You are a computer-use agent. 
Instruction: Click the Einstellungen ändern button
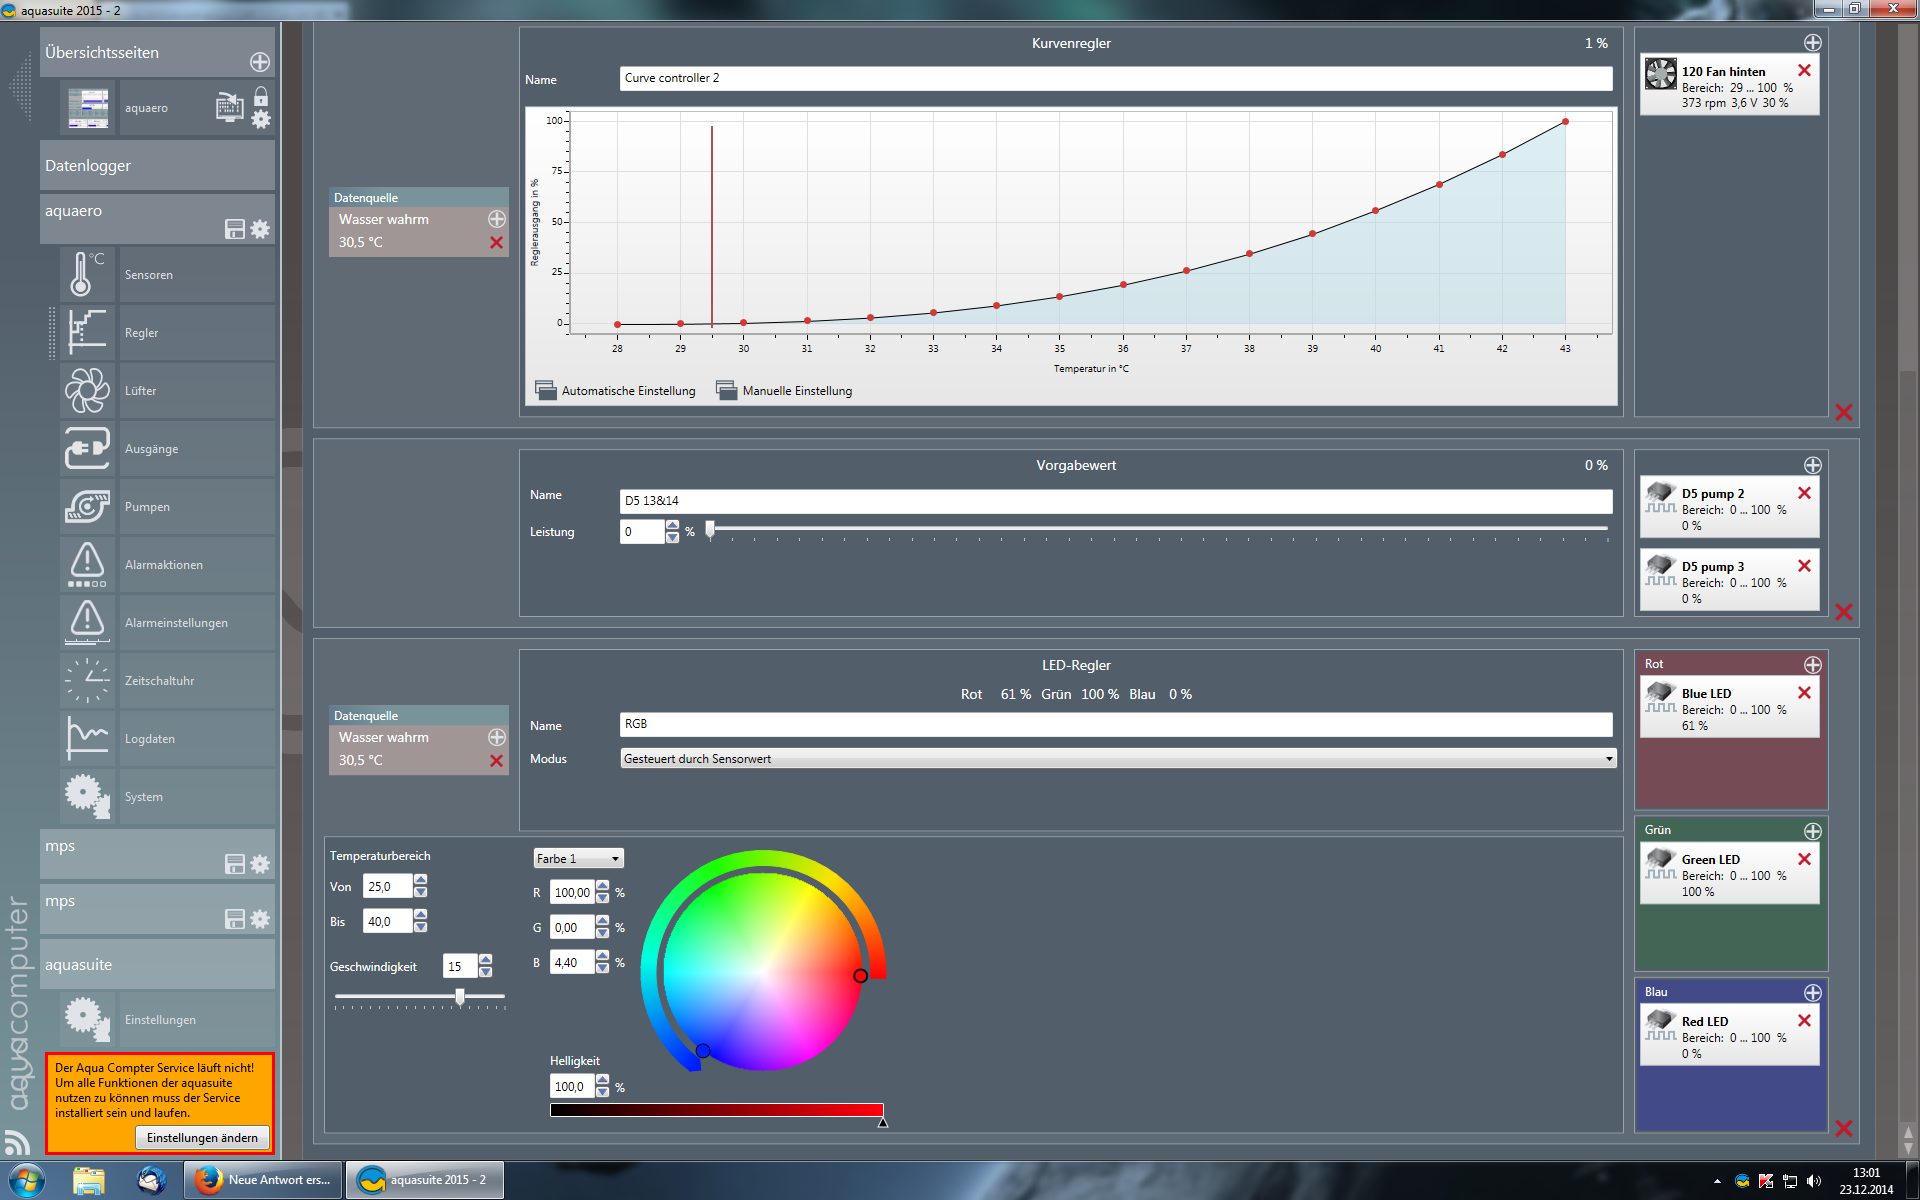(x=202, y=1138)
